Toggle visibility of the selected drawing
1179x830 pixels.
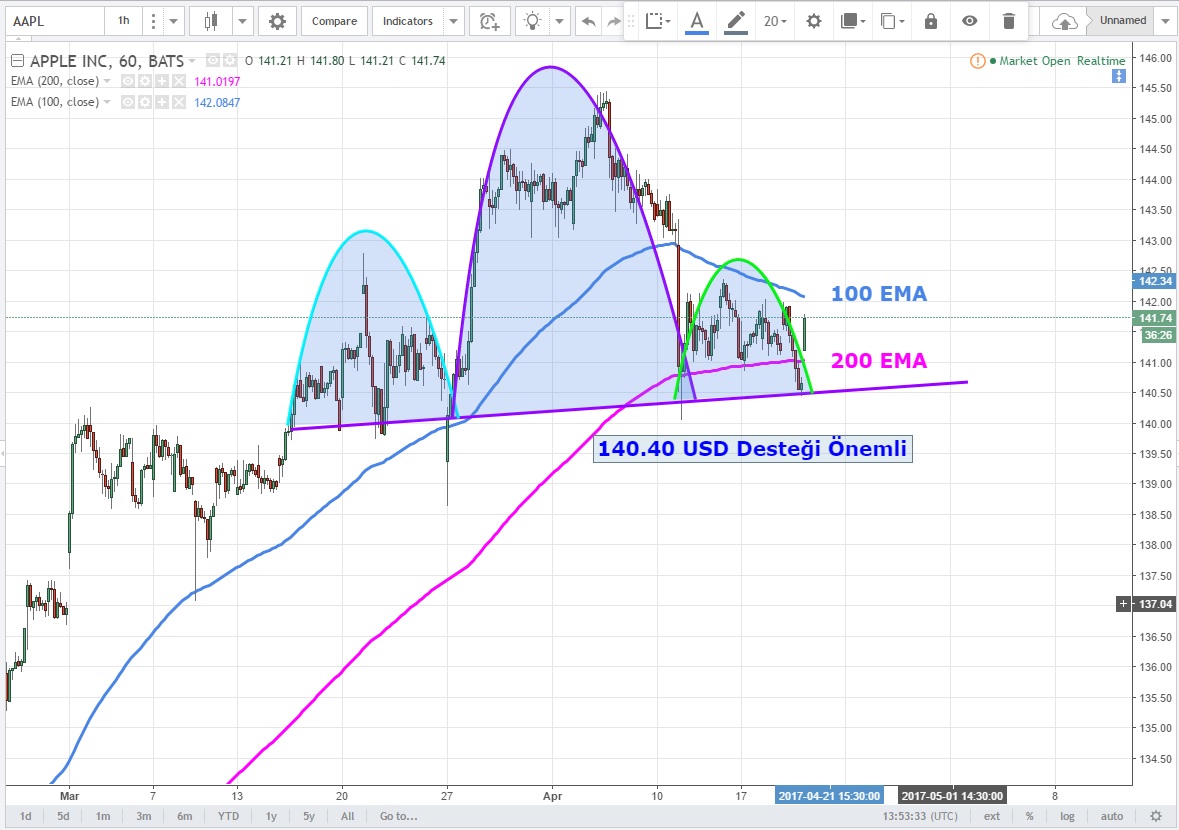pyautogui.click(x=969, y=21)
